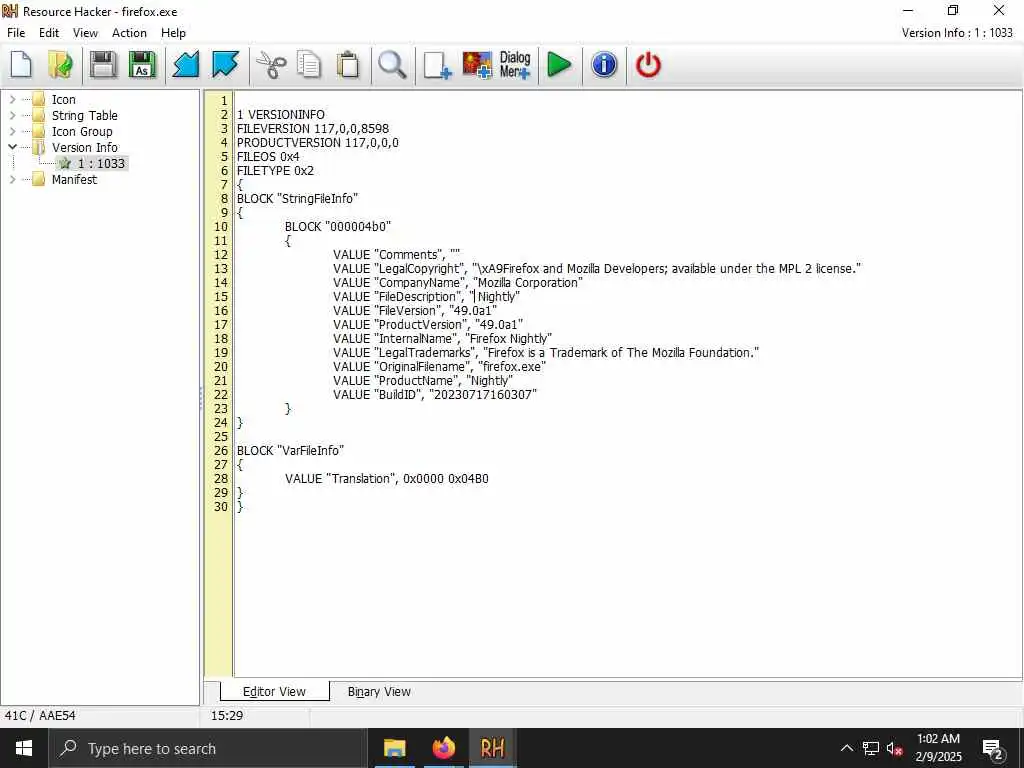Click the LegalTrademarks value line
This screenshot has height=768, width=1024.
click(545, 353)
